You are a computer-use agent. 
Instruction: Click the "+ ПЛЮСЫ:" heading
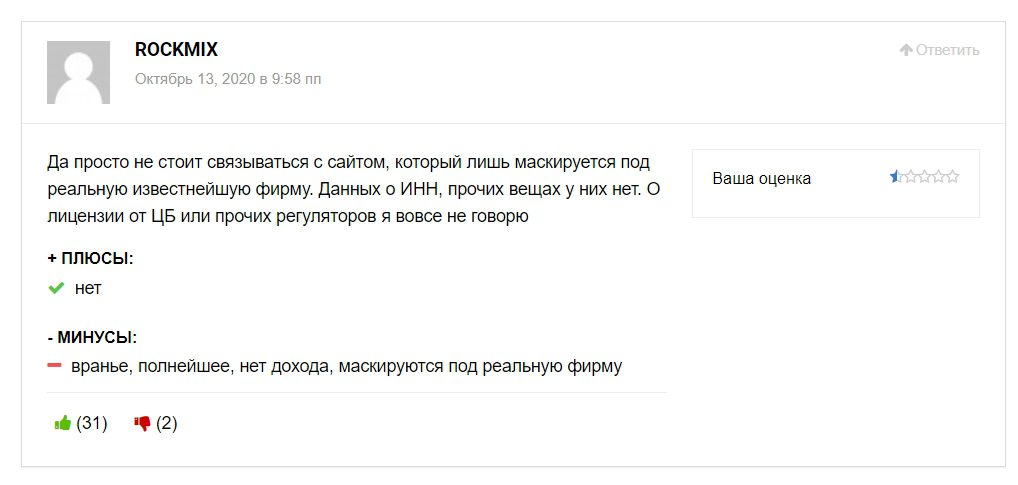coord(90,258)
